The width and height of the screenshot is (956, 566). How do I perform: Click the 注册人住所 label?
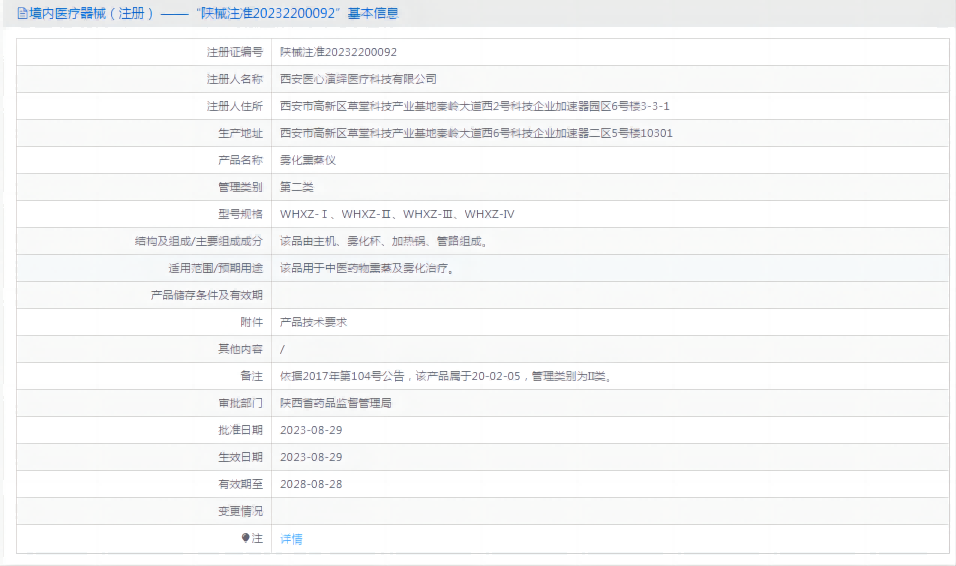[235, 106]
